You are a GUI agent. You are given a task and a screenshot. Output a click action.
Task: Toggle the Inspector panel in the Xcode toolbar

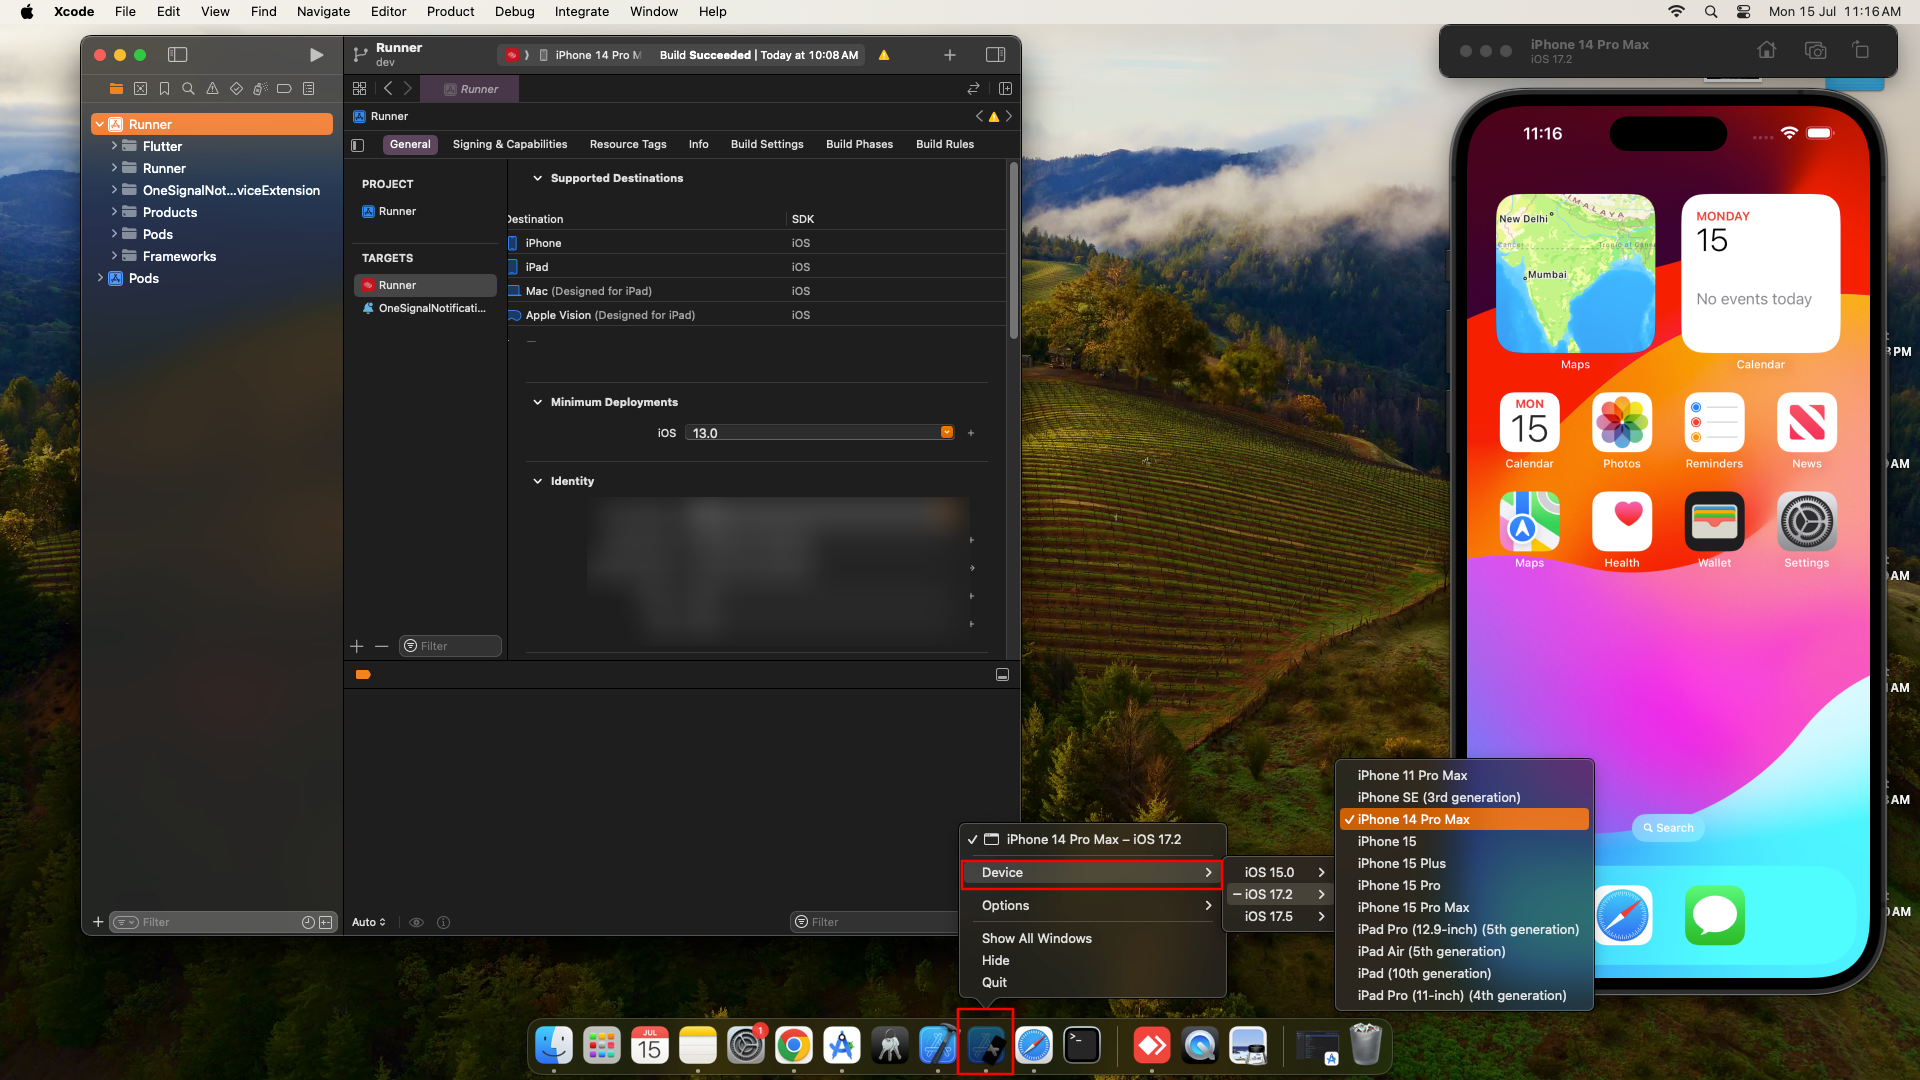tap(995, 55)
